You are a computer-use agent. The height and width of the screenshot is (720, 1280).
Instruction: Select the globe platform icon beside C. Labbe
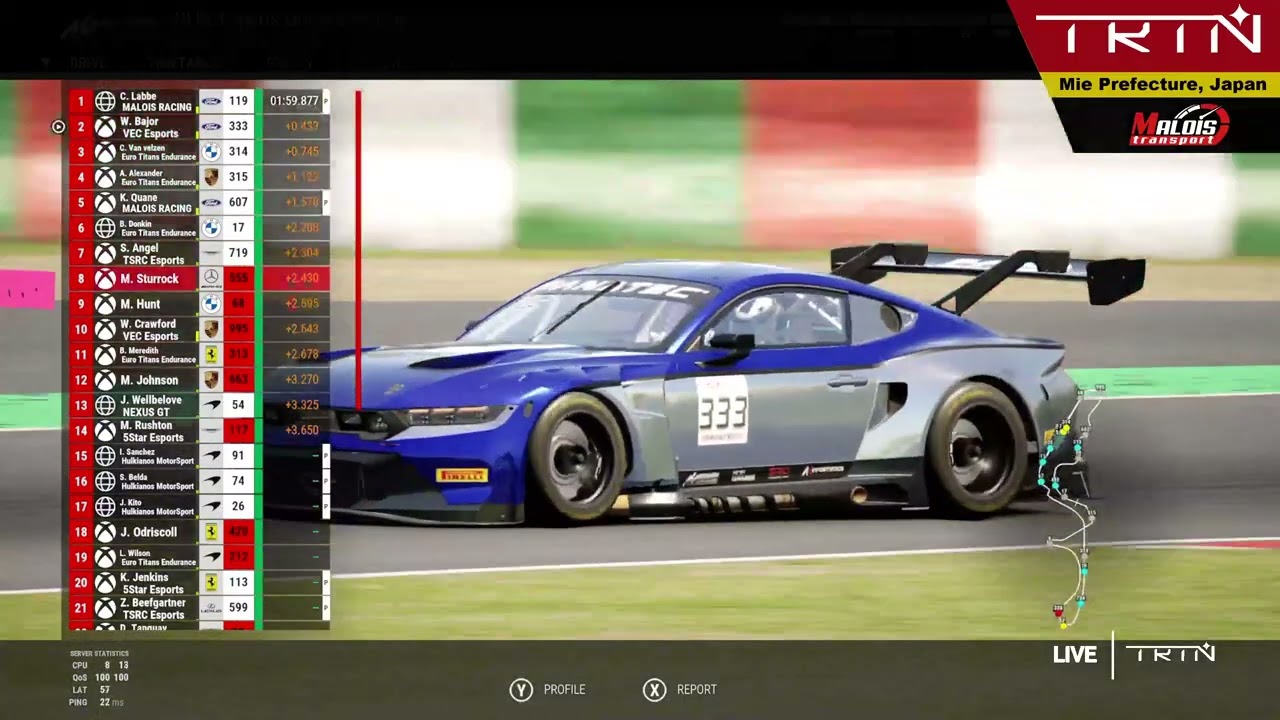[105, 101]
